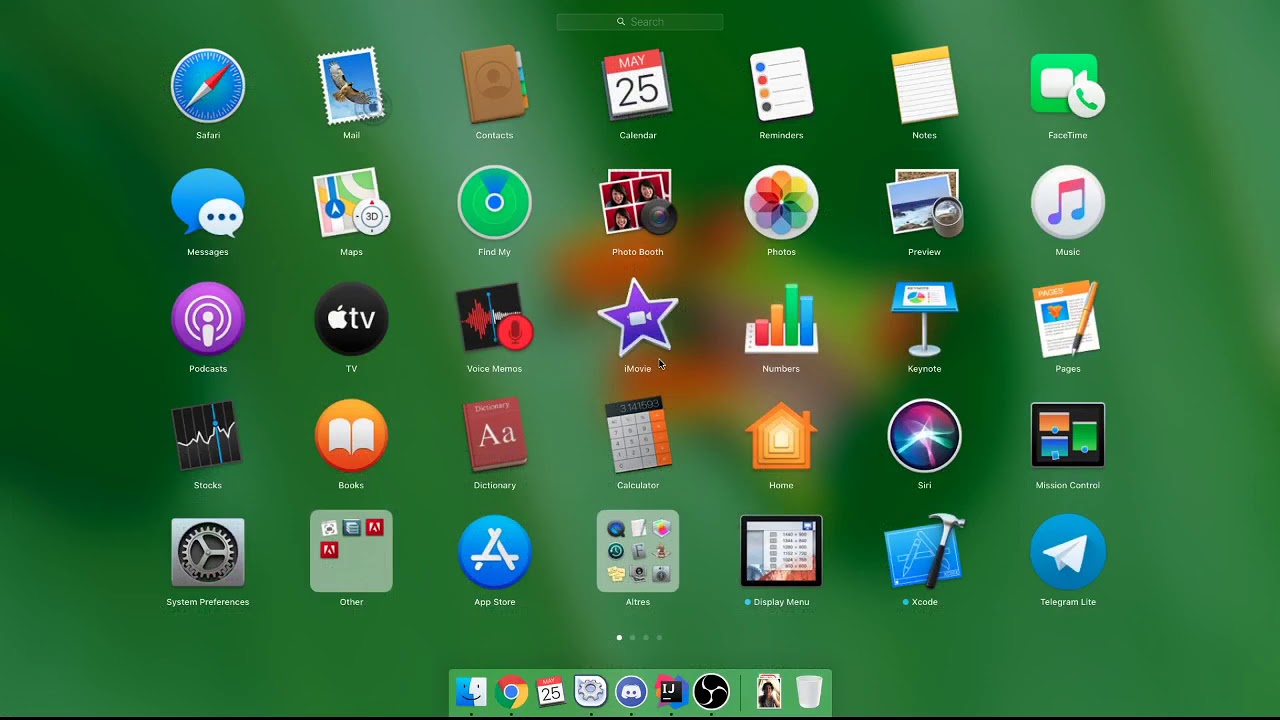The height and width of the screenshot is (720, 1280).
Task: Open Mission Control
Action: 1068,436
